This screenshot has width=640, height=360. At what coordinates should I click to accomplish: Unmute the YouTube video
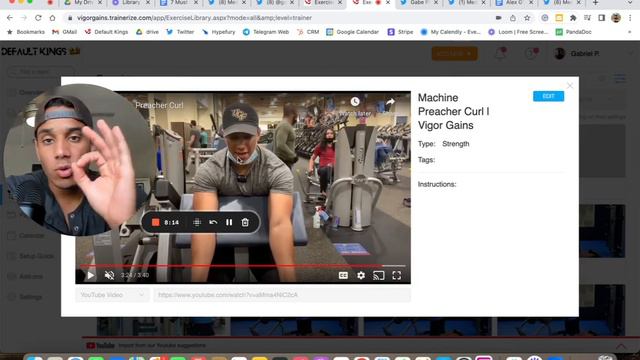tap(109, 276)
